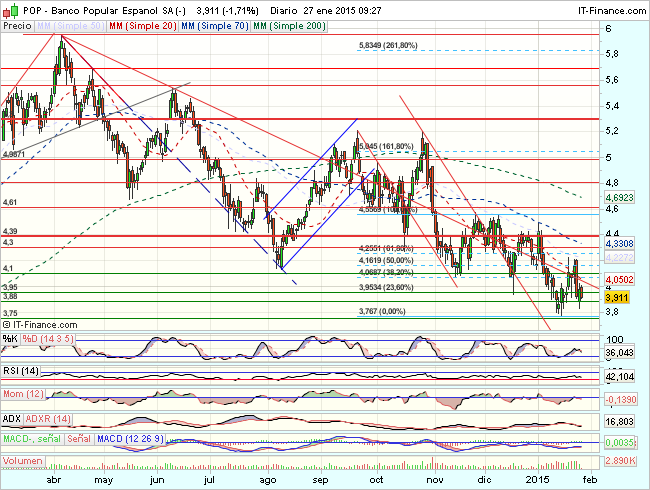The image size is (650, 490).
Task: Click the red 4,0502 price tag on axis
Action: click(620, 281)
